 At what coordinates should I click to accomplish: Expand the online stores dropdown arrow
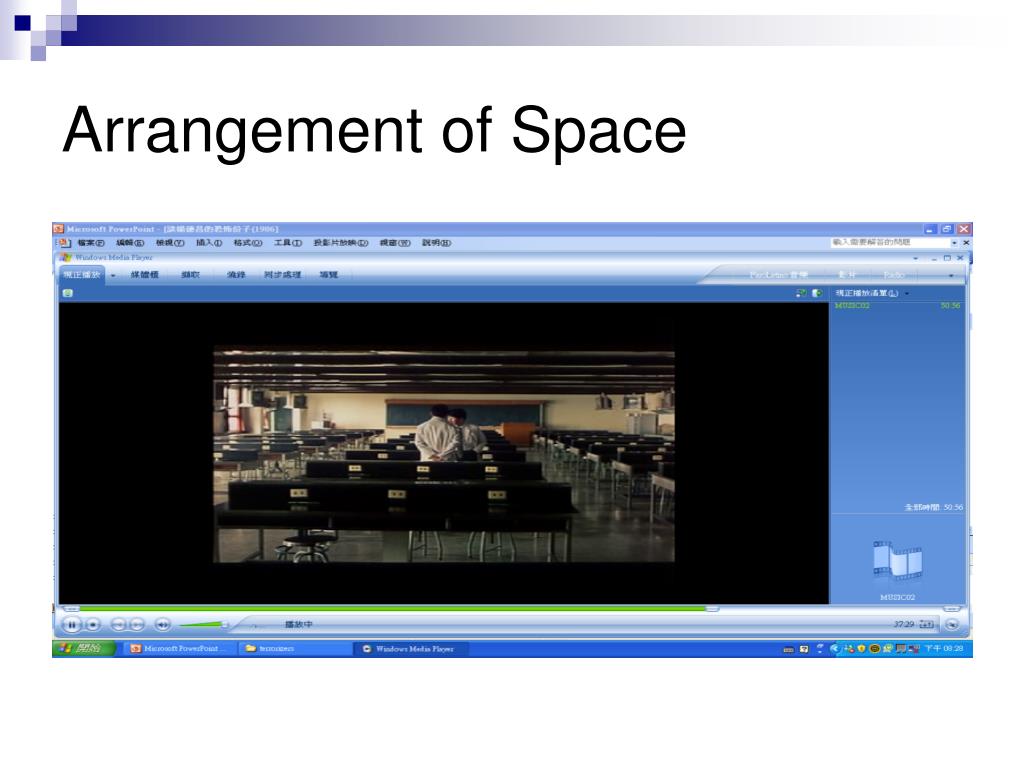click(951, 276)
